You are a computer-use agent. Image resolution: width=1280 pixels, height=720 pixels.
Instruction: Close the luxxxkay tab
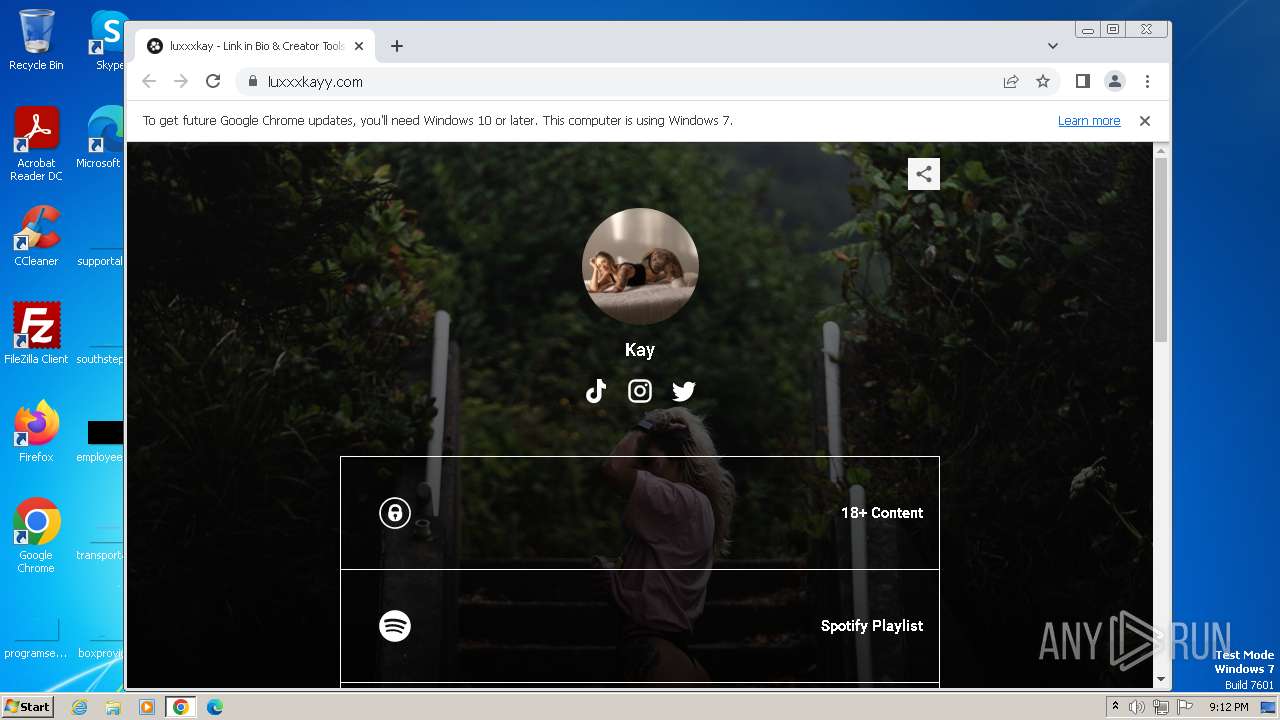(x=359, y=46)
